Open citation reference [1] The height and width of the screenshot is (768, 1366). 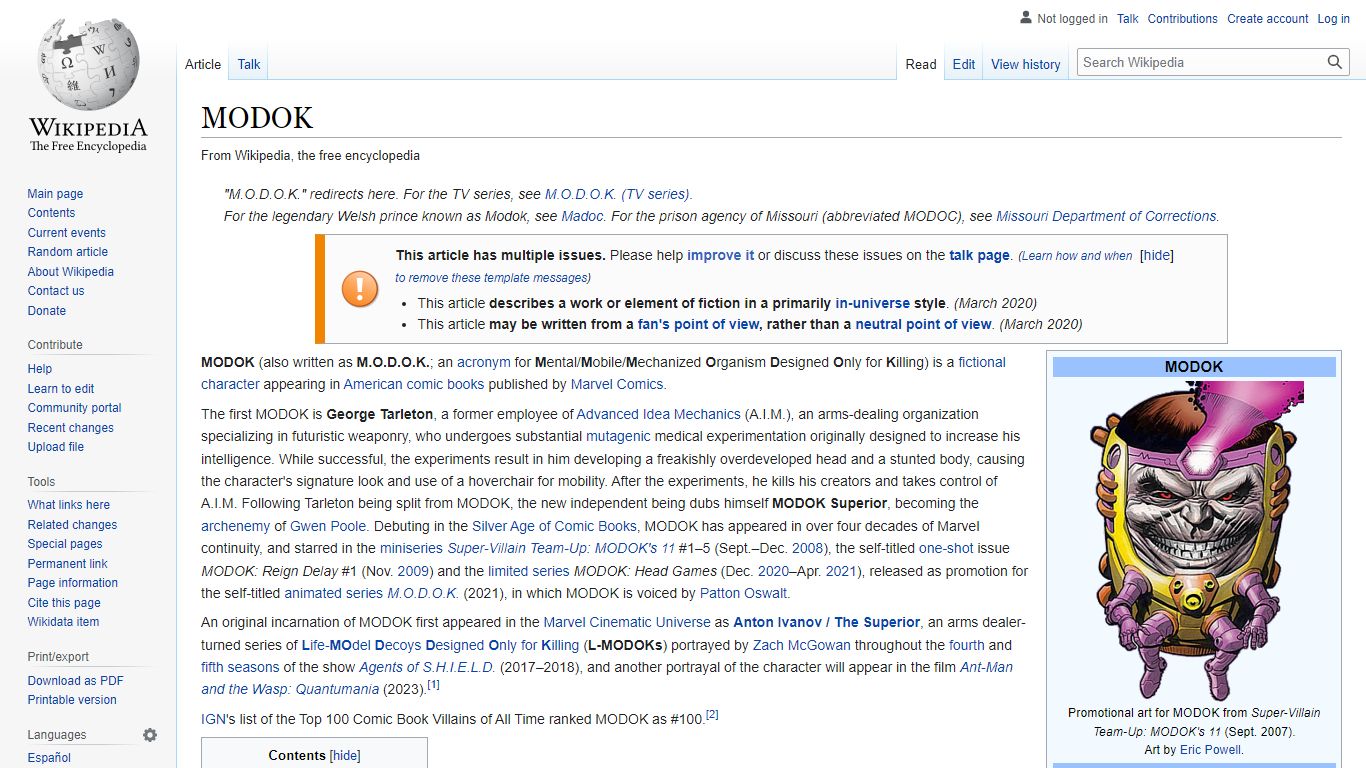coord(433,685)
